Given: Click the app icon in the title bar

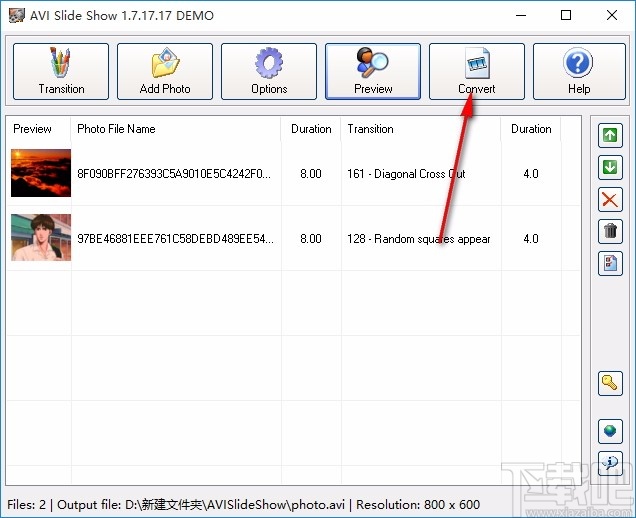Looking at the screenshot, I should coord(17,15).
